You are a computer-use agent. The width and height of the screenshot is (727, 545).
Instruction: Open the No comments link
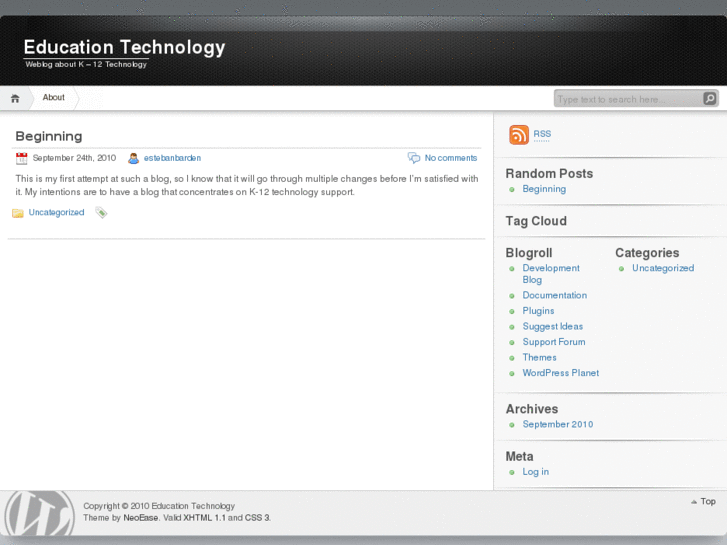[451, 158]
